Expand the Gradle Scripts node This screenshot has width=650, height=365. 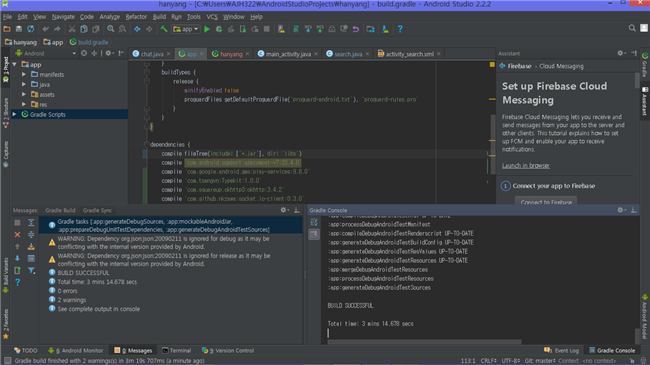15,114
